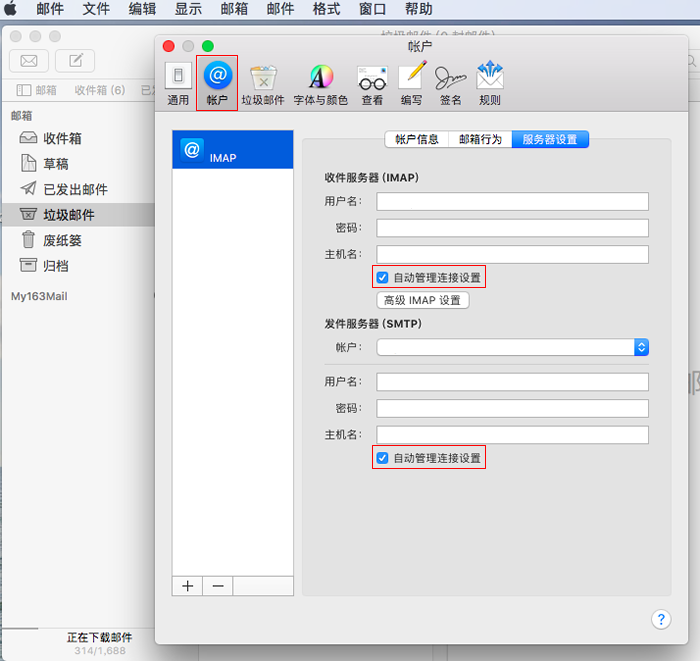Open the Rules (规则) preferences pane
This screenshot has height=661, width=700.
tap(490, 84)
